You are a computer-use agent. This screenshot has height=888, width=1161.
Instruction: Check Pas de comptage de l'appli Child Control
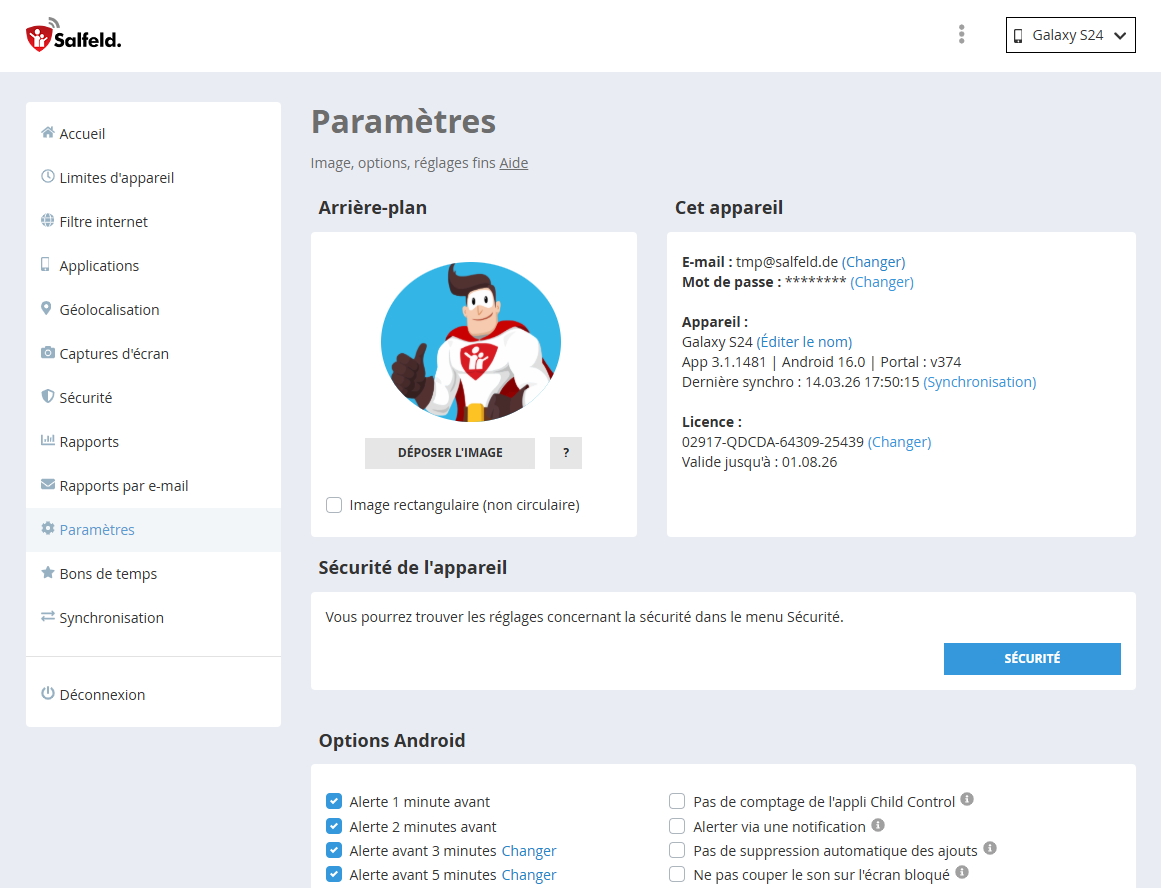pos(677,801)
